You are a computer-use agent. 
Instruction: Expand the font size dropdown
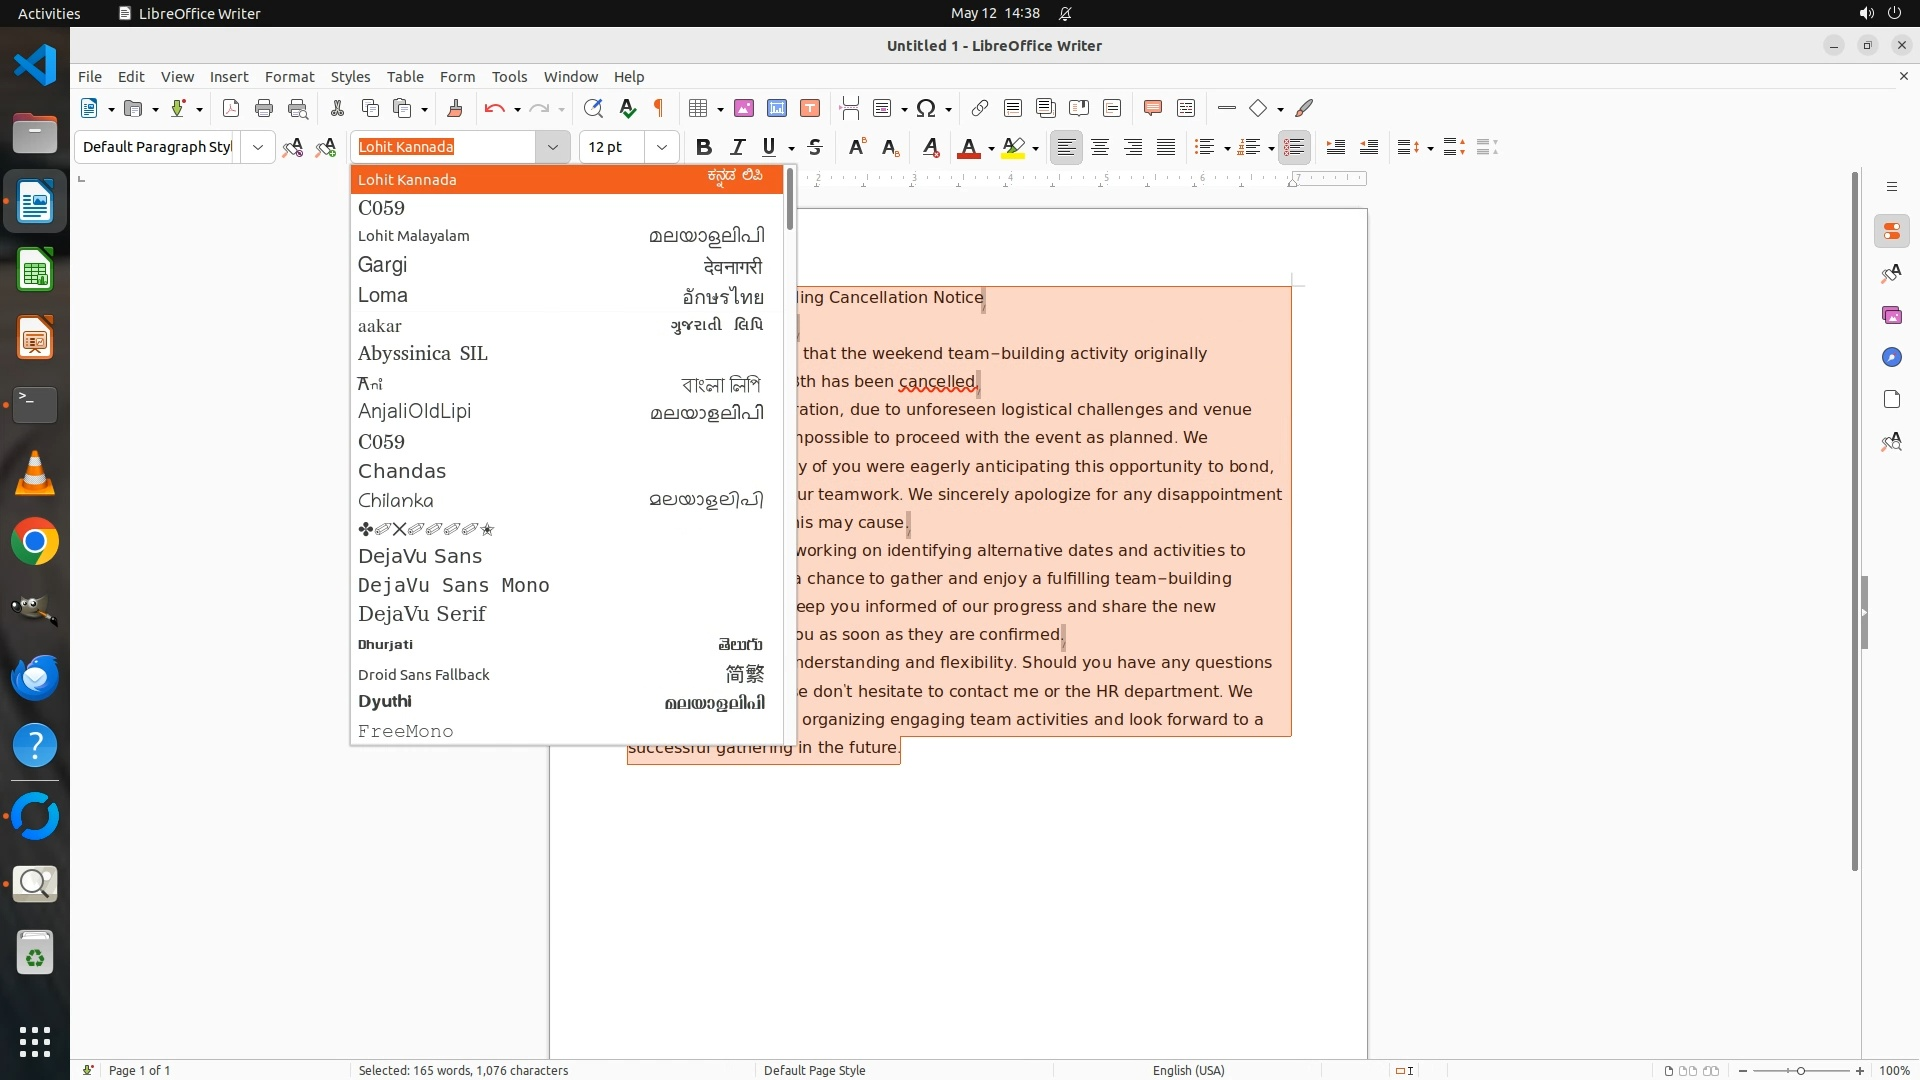(x=661, y=147)
